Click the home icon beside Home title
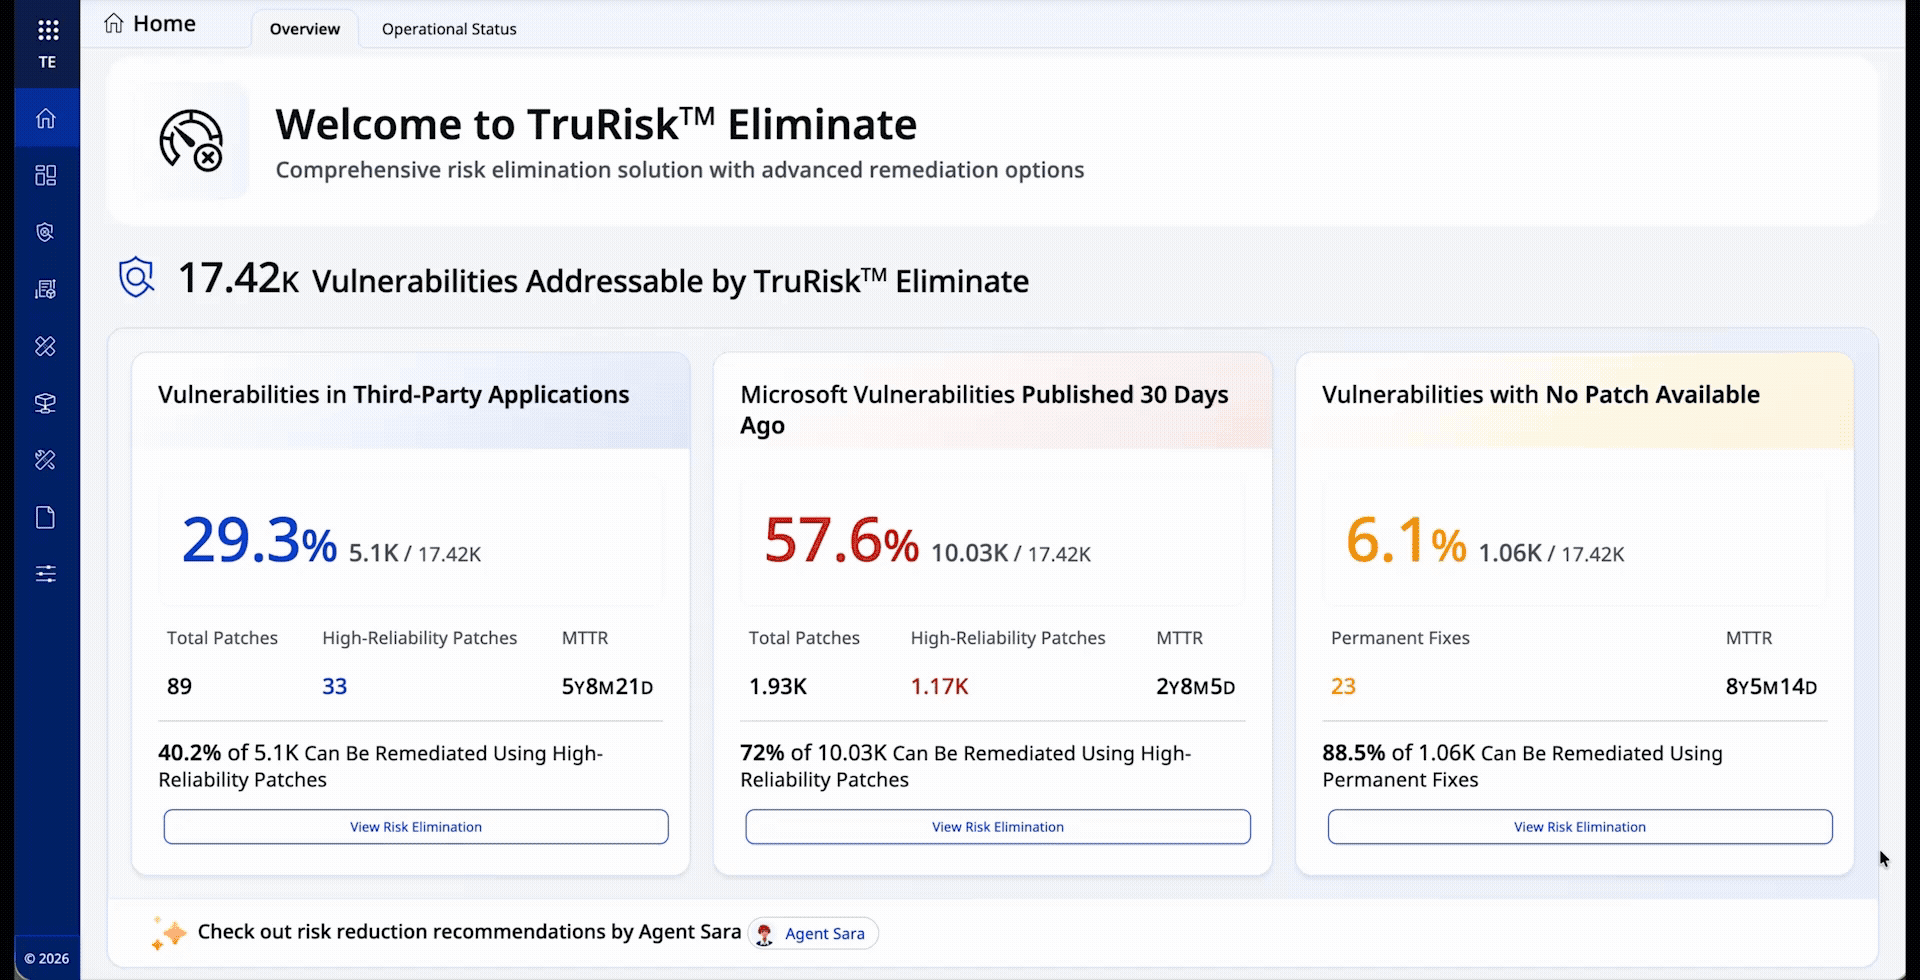This screenshot has width=1920, height=980. point(114,23)
